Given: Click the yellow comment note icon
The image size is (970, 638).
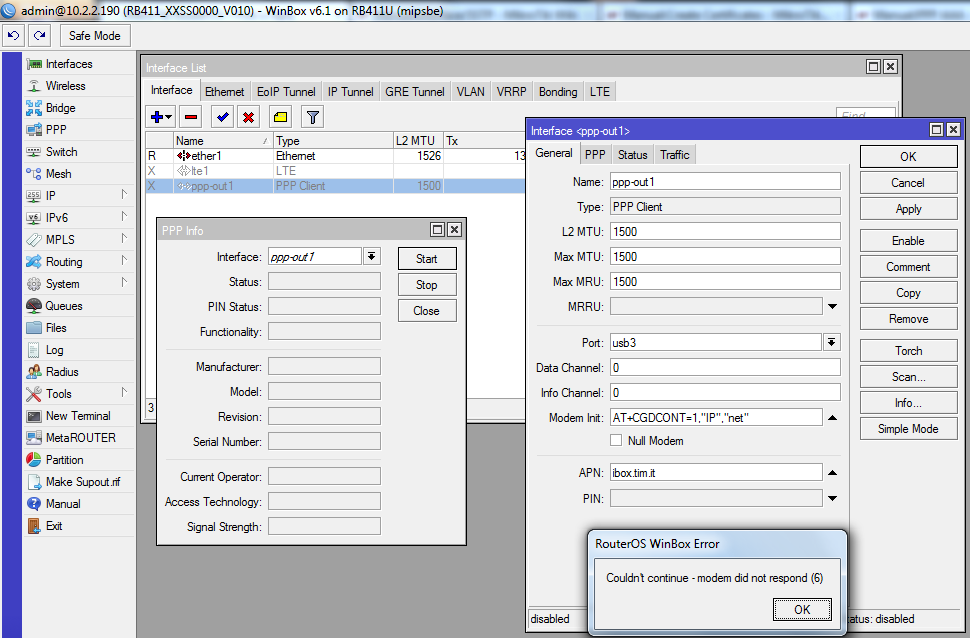Looking at the screenshot, I should 280,117.
